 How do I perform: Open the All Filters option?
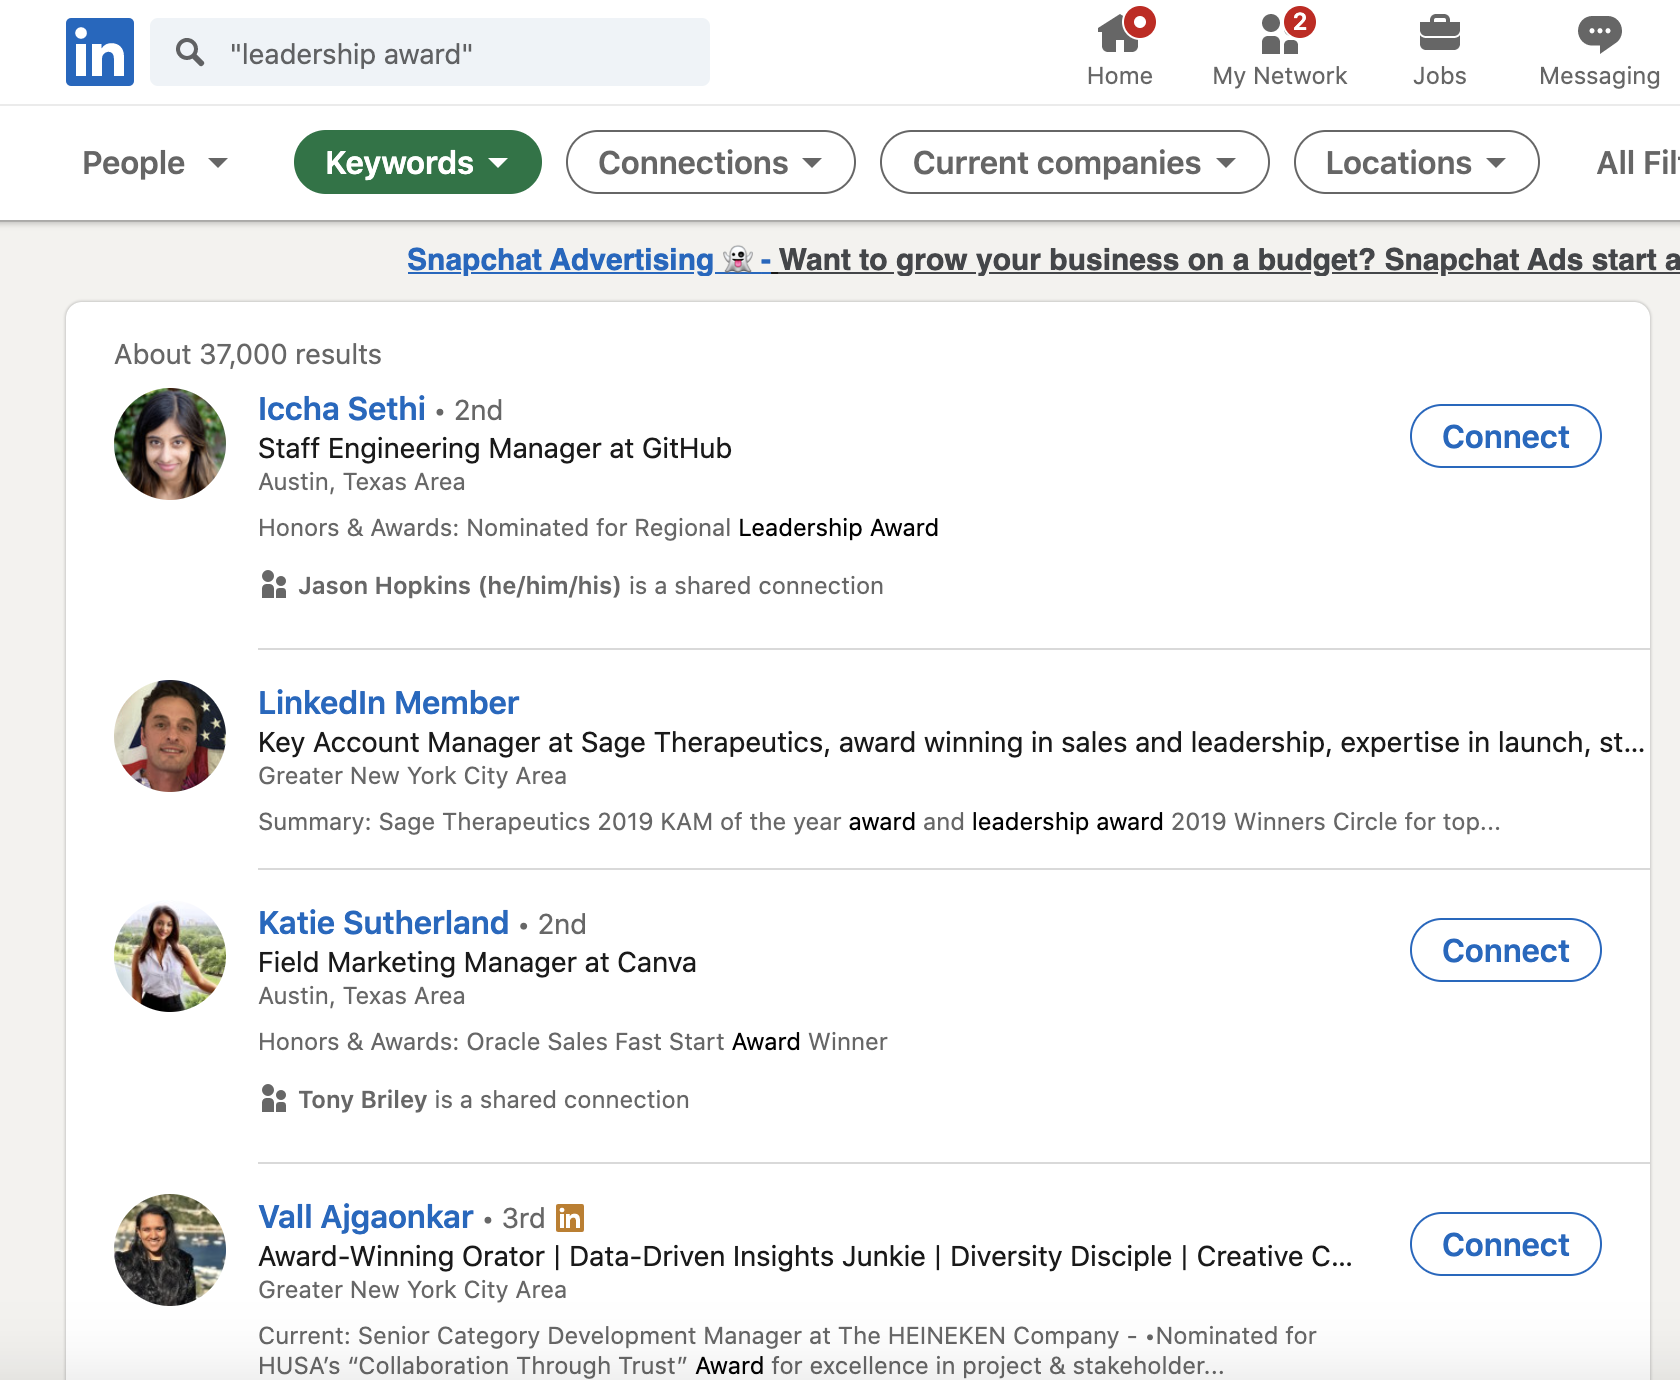1638,163
